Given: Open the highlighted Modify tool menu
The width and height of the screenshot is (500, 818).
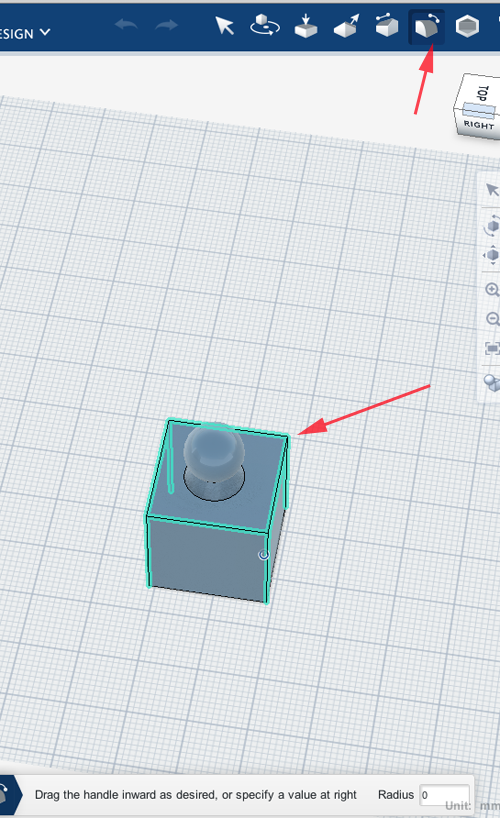Looking at the screenshot, I should tap(426, 26).
